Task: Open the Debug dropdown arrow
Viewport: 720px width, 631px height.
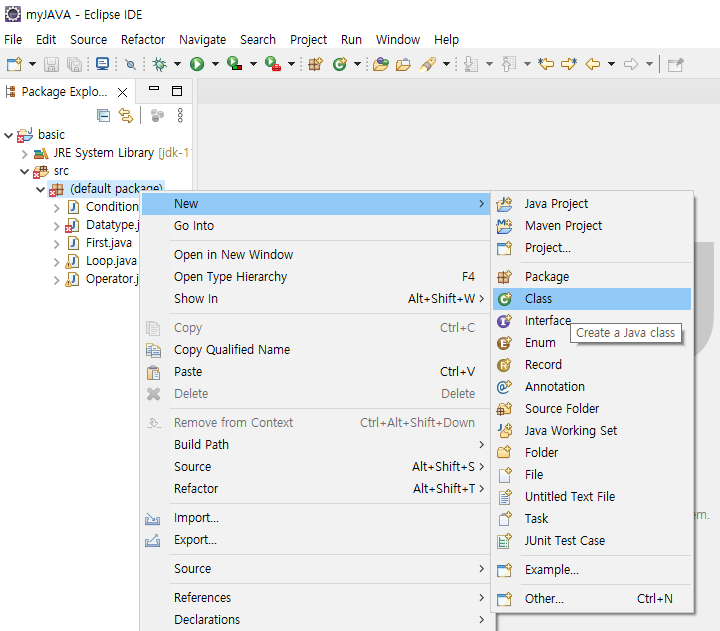Action: (177, 64)
